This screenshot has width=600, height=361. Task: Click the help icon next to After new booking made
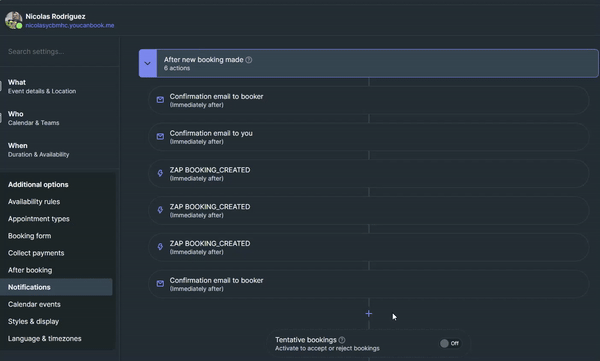pos(249,60)
